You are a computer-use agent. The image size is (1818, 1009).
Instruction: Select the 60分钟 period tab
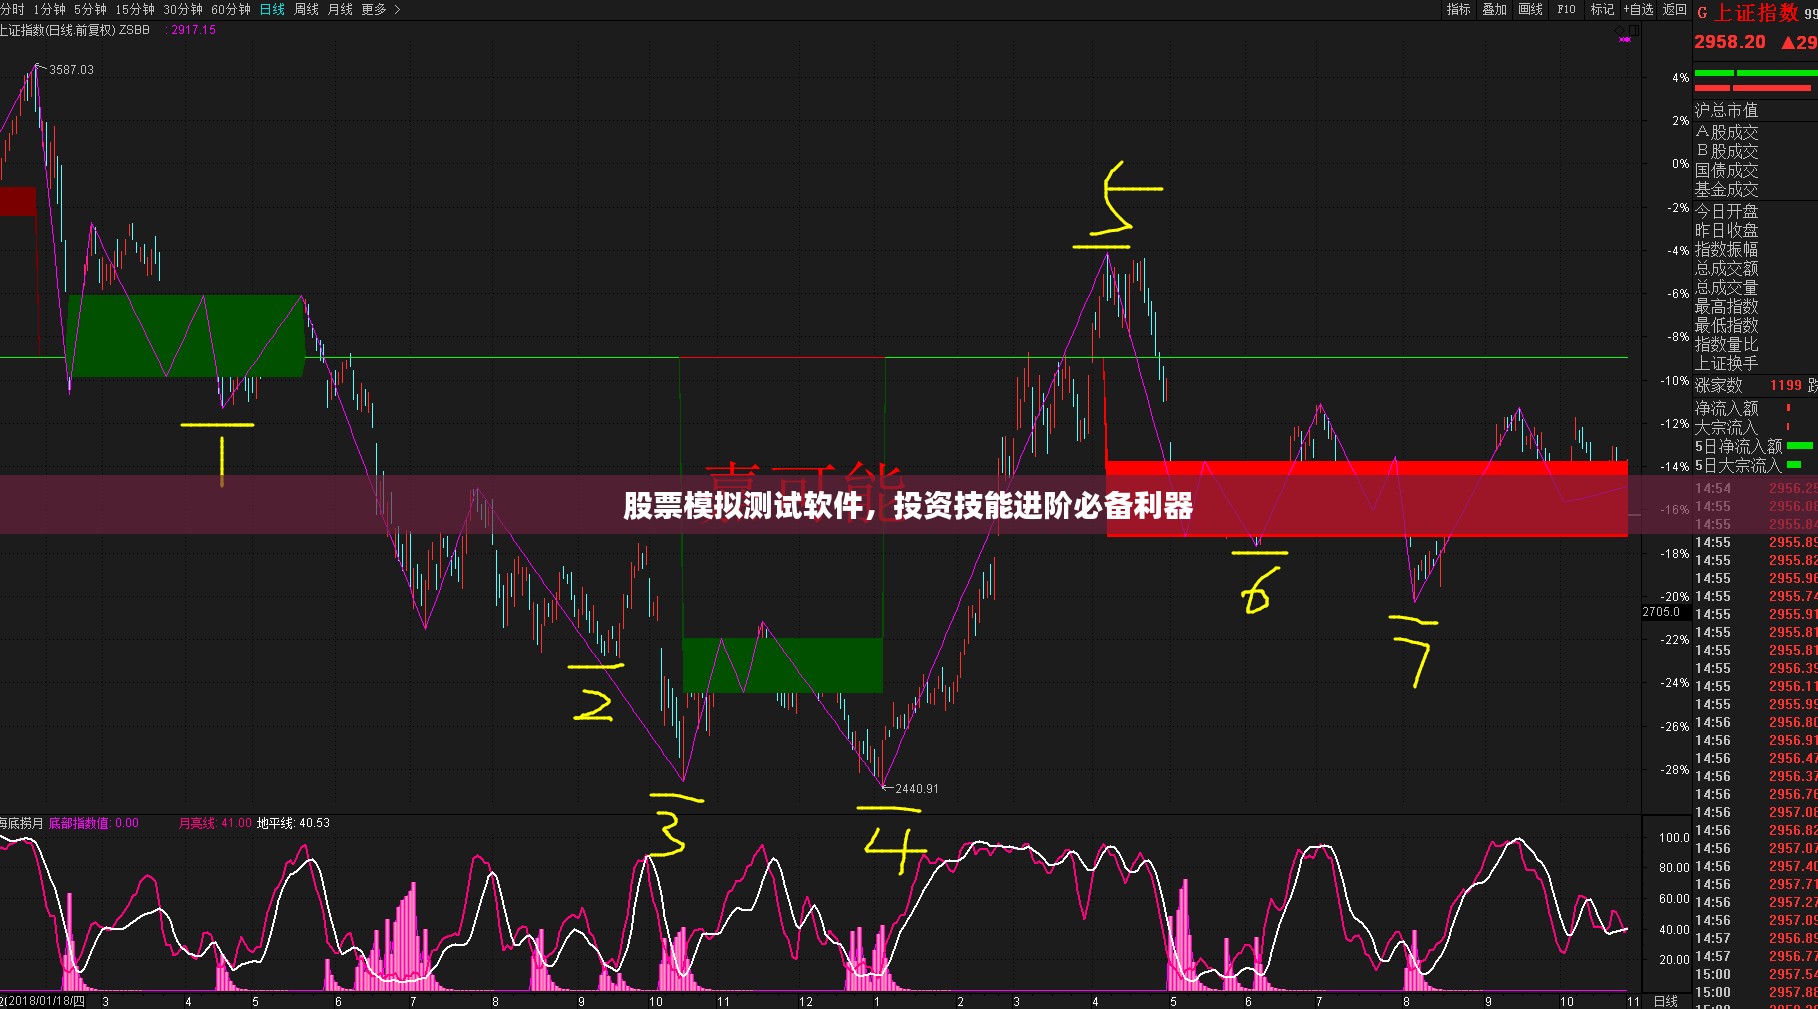click(x=231, y=9)
